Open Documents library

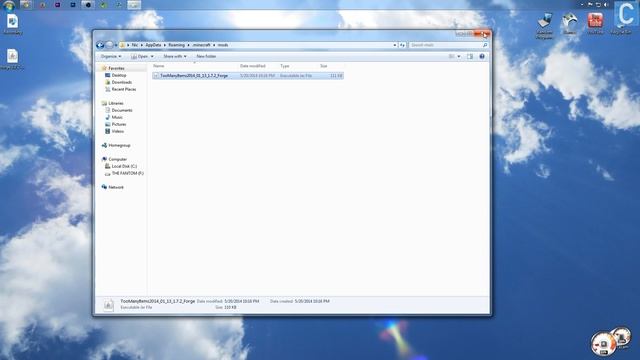point(122,110)
